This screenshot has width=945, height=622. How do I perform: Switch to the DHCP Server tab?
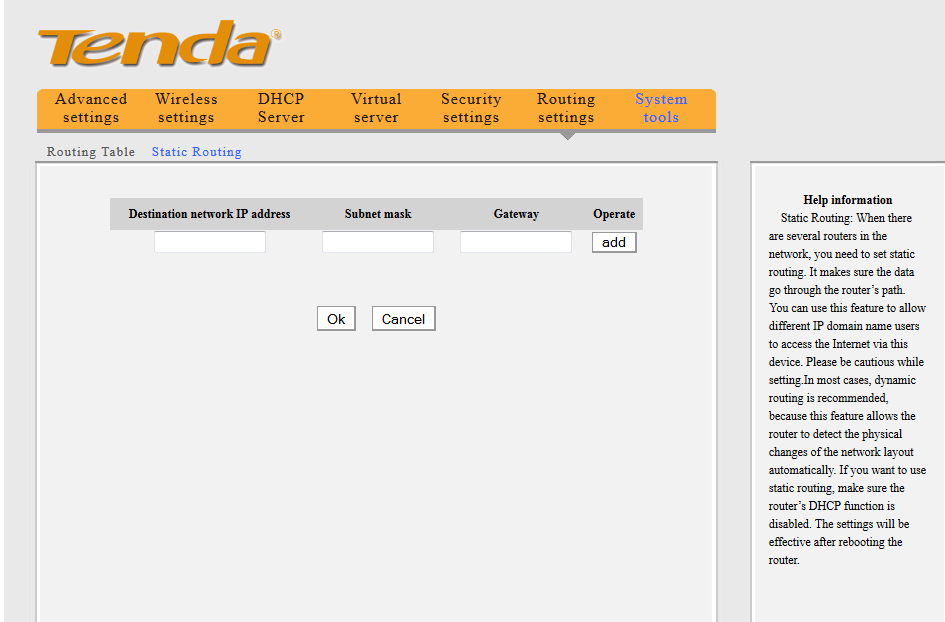pyautogui.click(x=281, y=108)
